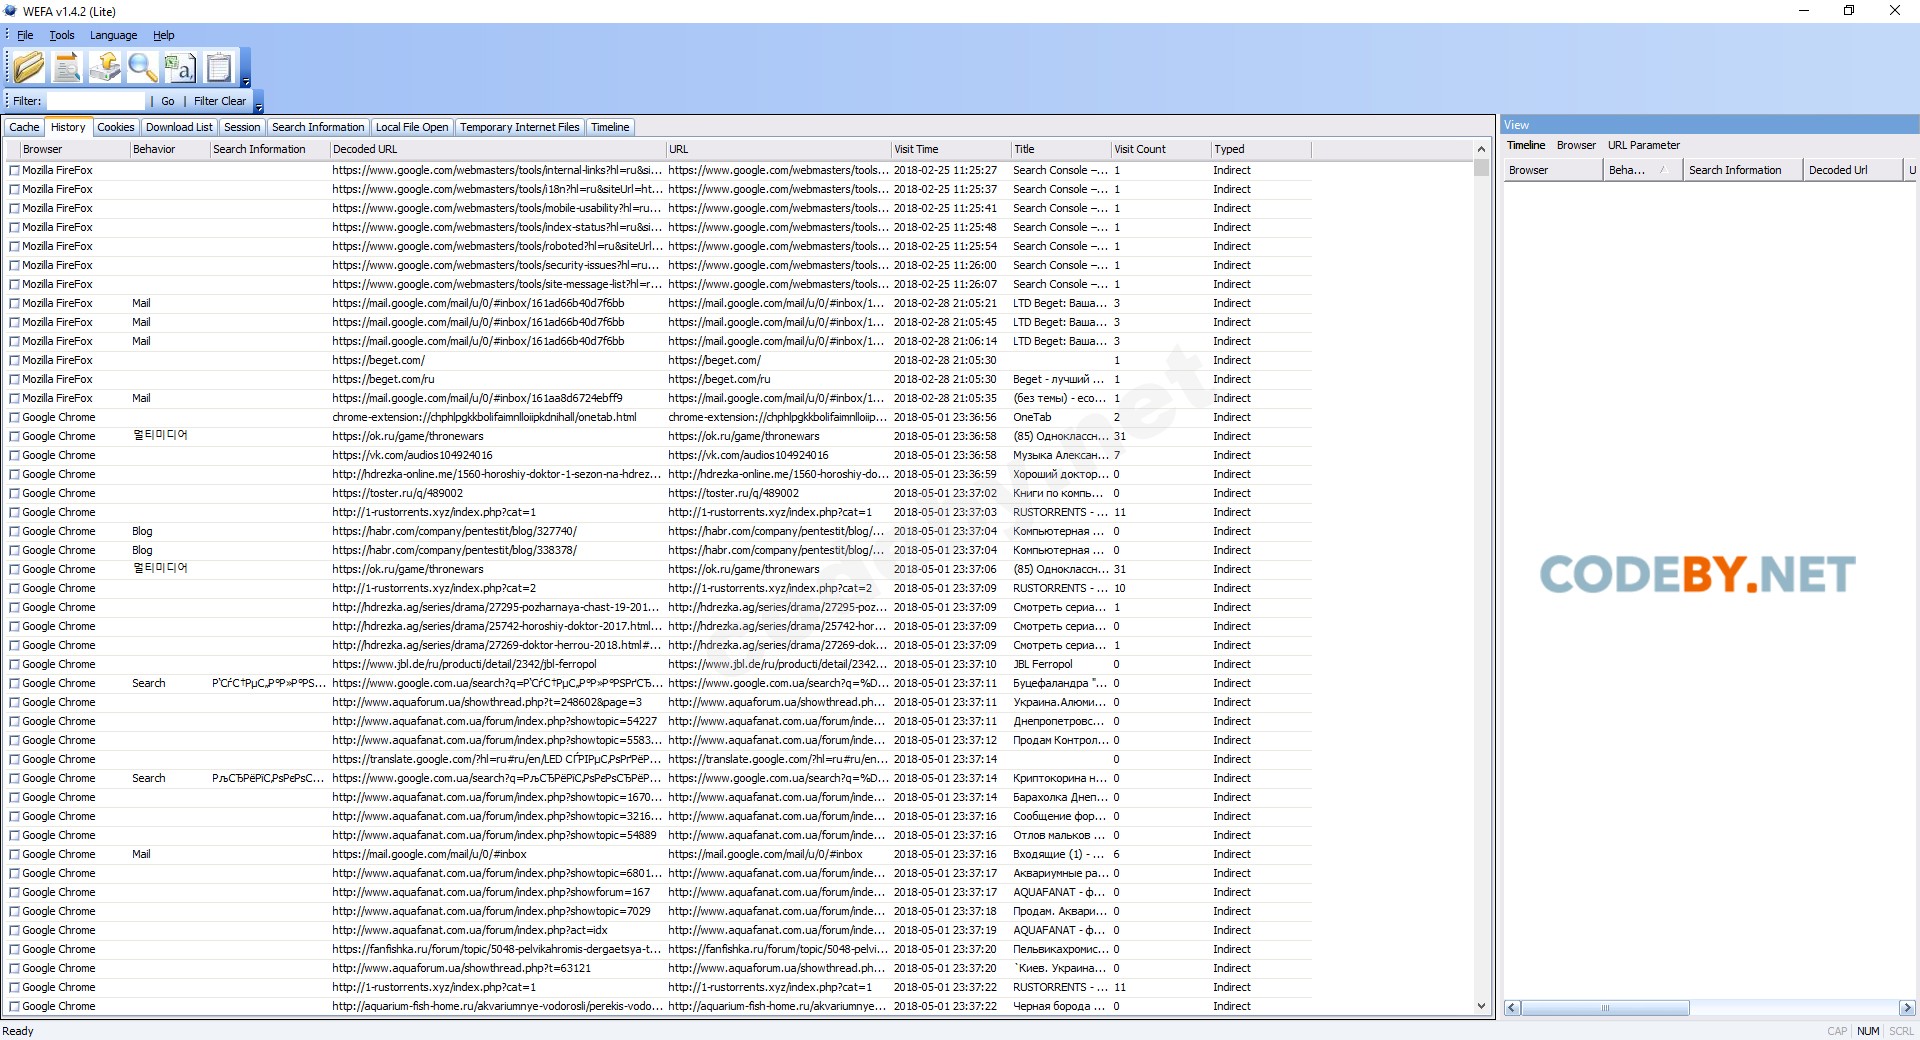Click the View panel scroll right arrow
Image resolution: width=1920 pixels, height=1040 pixels.
coord(1907,1008)
